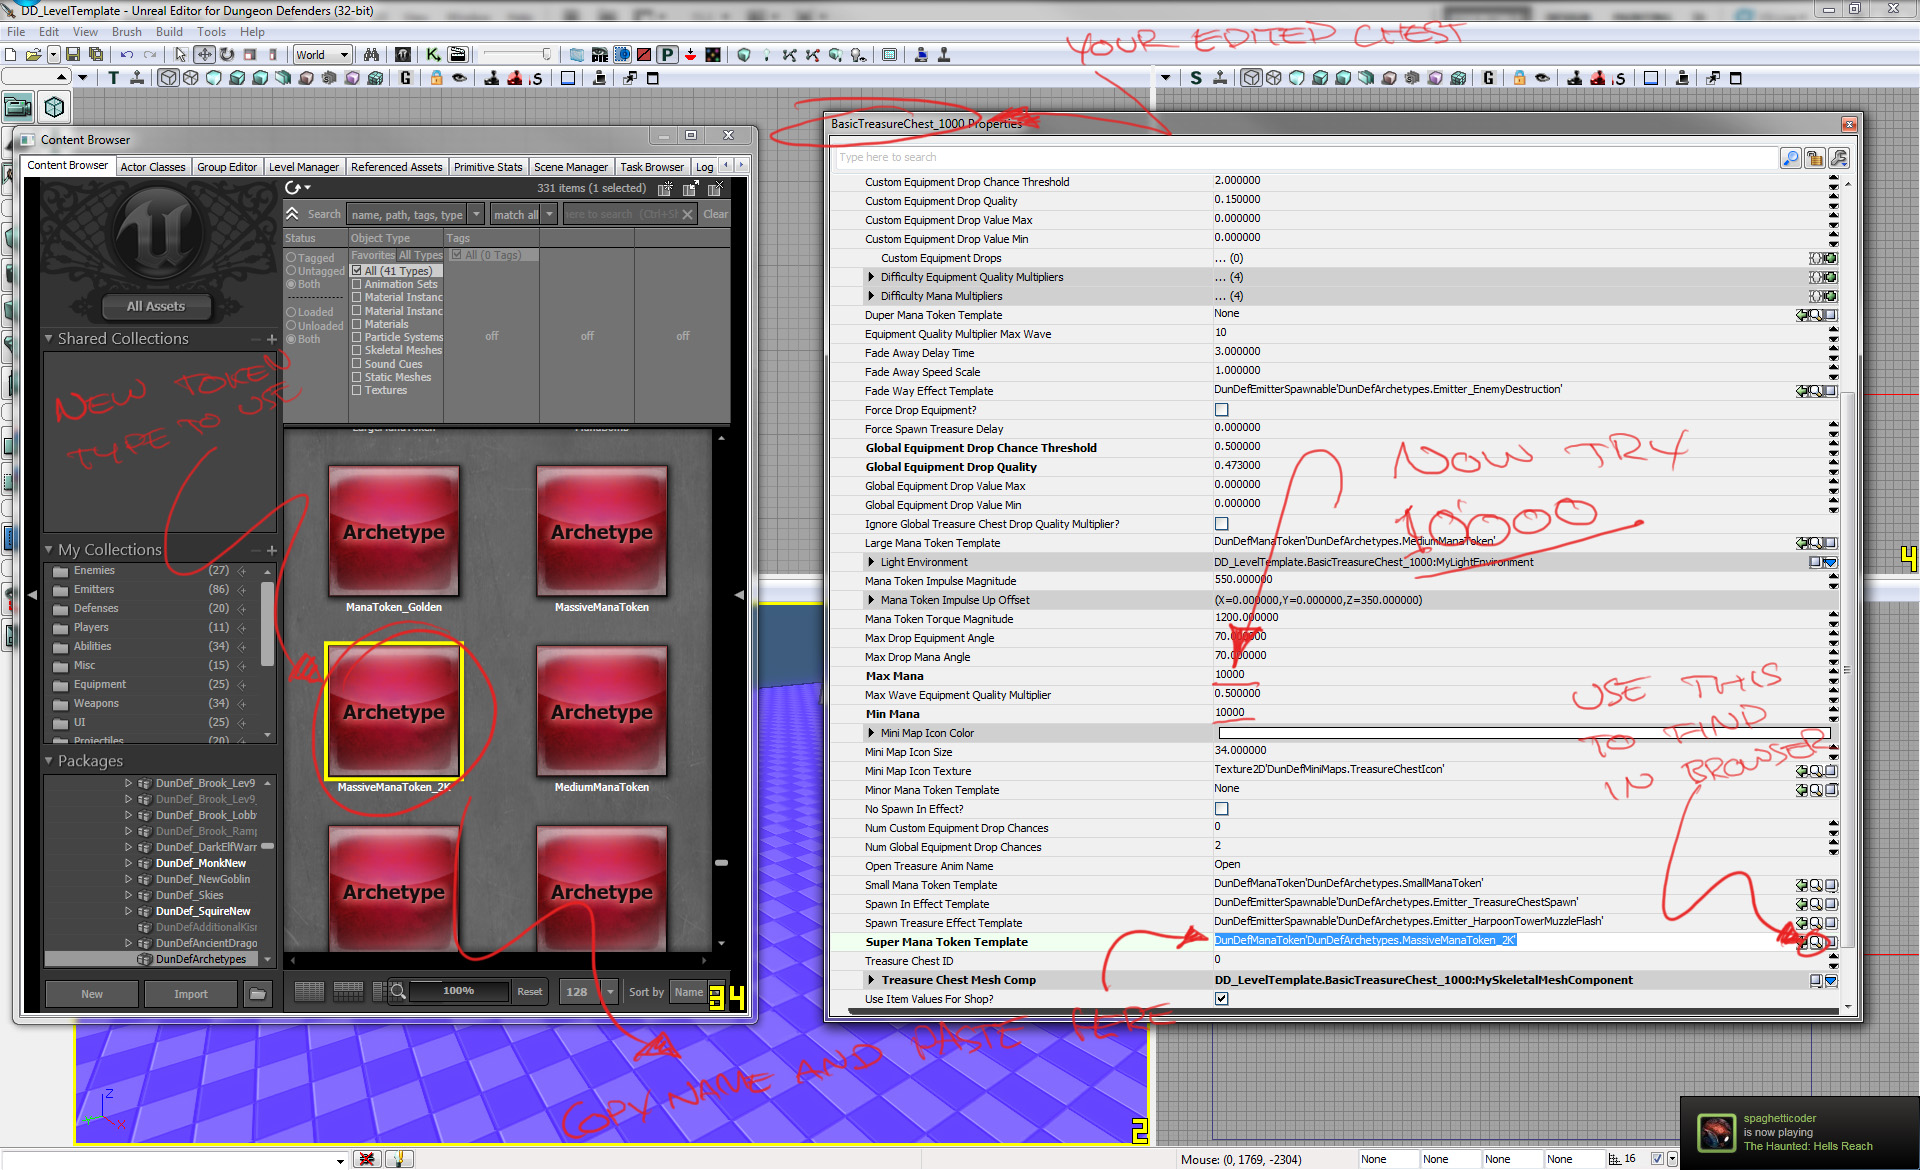Click the list view layout icon
The image size is (1920, 1170).
tap(309, 992)
